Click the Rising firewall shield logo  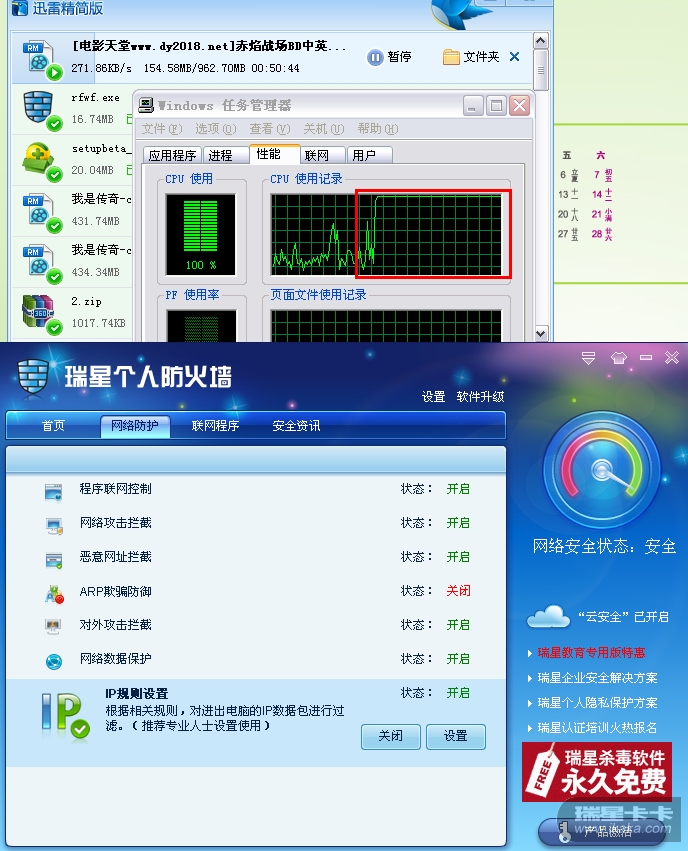(x=33, y=377)
